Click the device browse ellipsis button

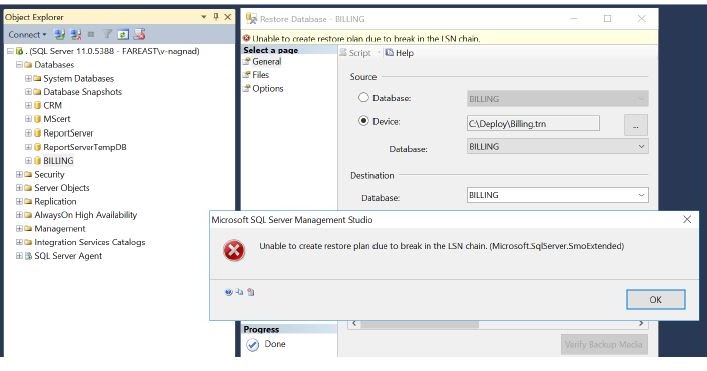point(636,125)
